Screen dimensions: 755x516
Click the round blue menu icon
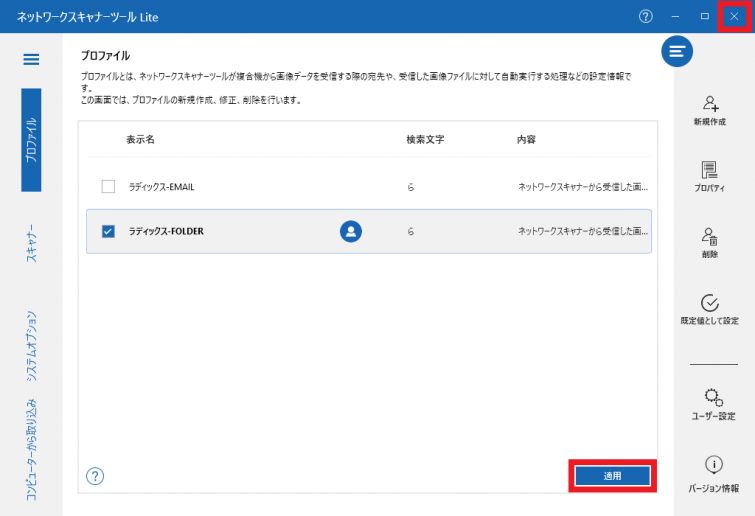tap(677, 51)
